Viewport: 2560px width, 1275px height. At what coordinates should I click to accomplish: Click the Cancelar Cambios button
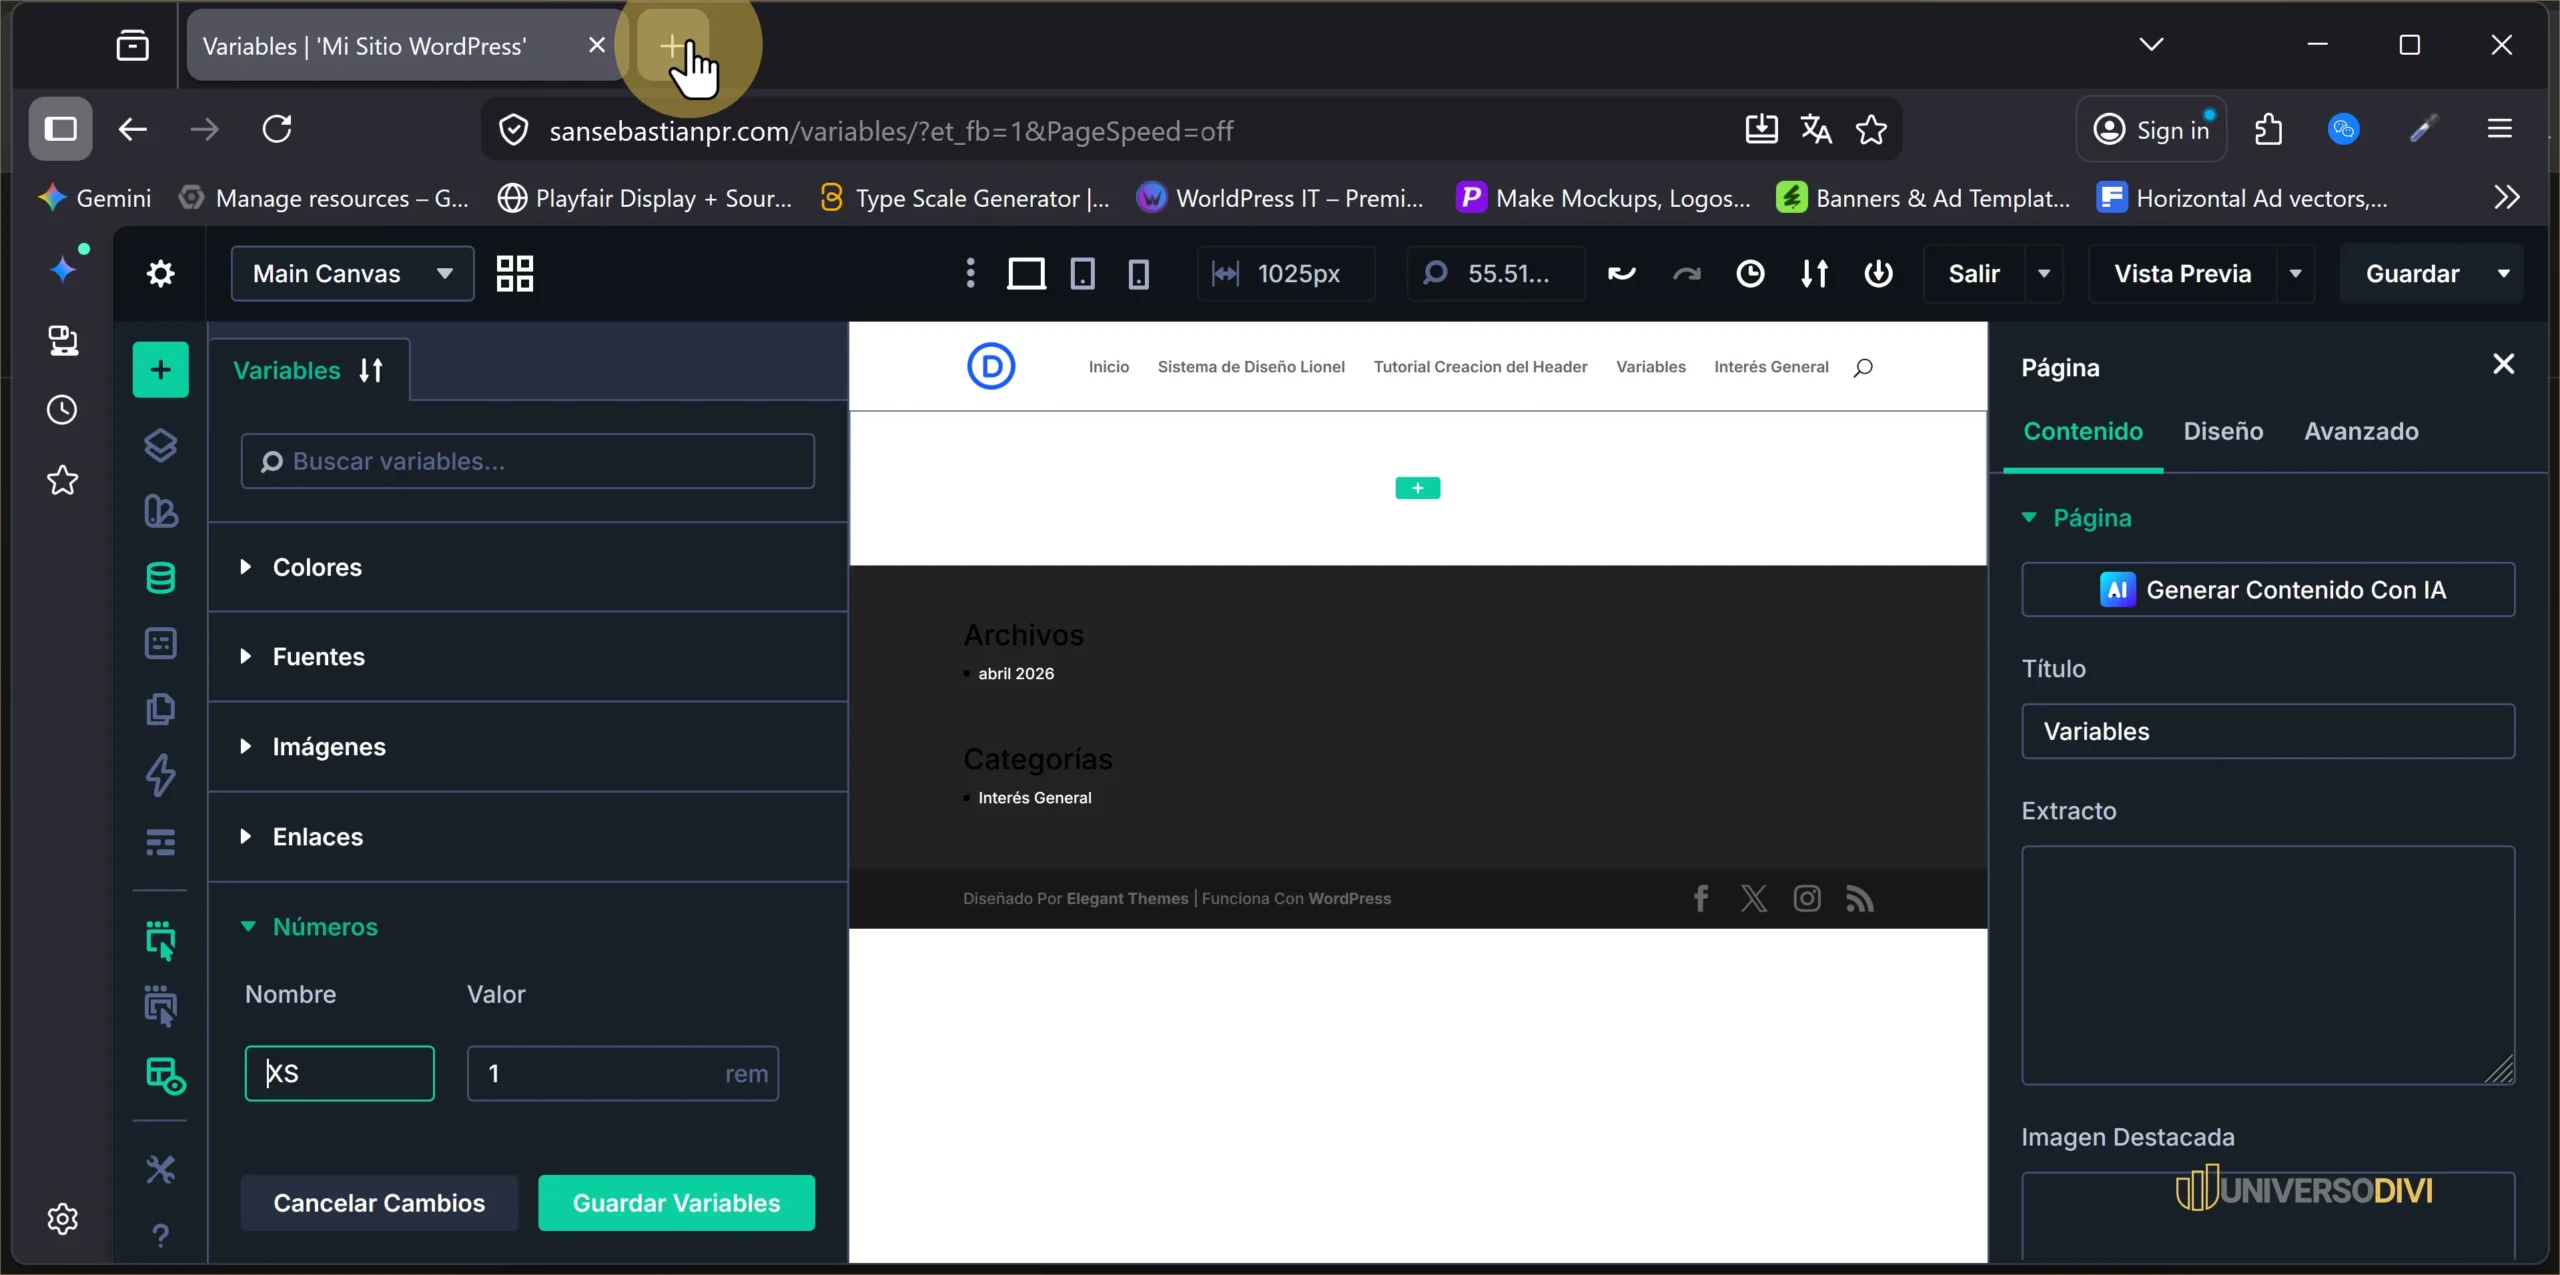click(x=379, y=1203)
